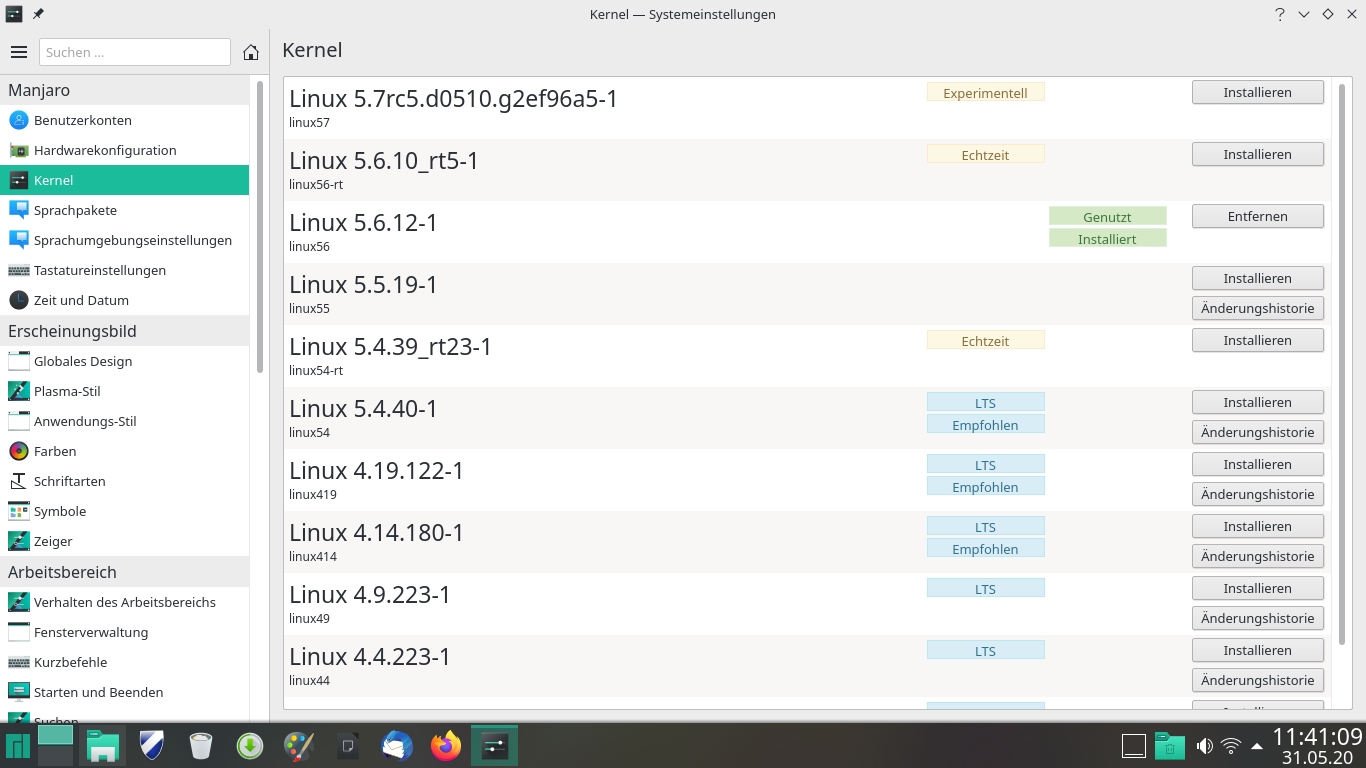Open Änderungshistorie for Linux 4.9.223-1
The width and height of the screenshot is (1366, 768).
1257,618
